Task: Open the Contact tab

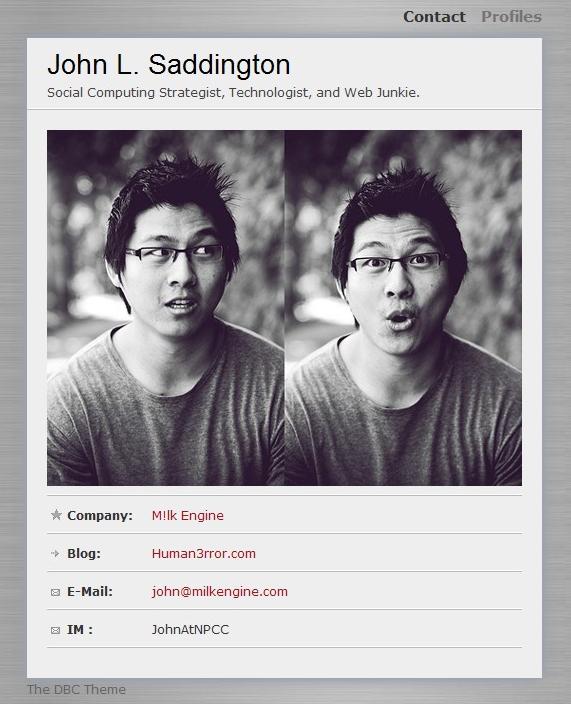Action: pos(434,17)
